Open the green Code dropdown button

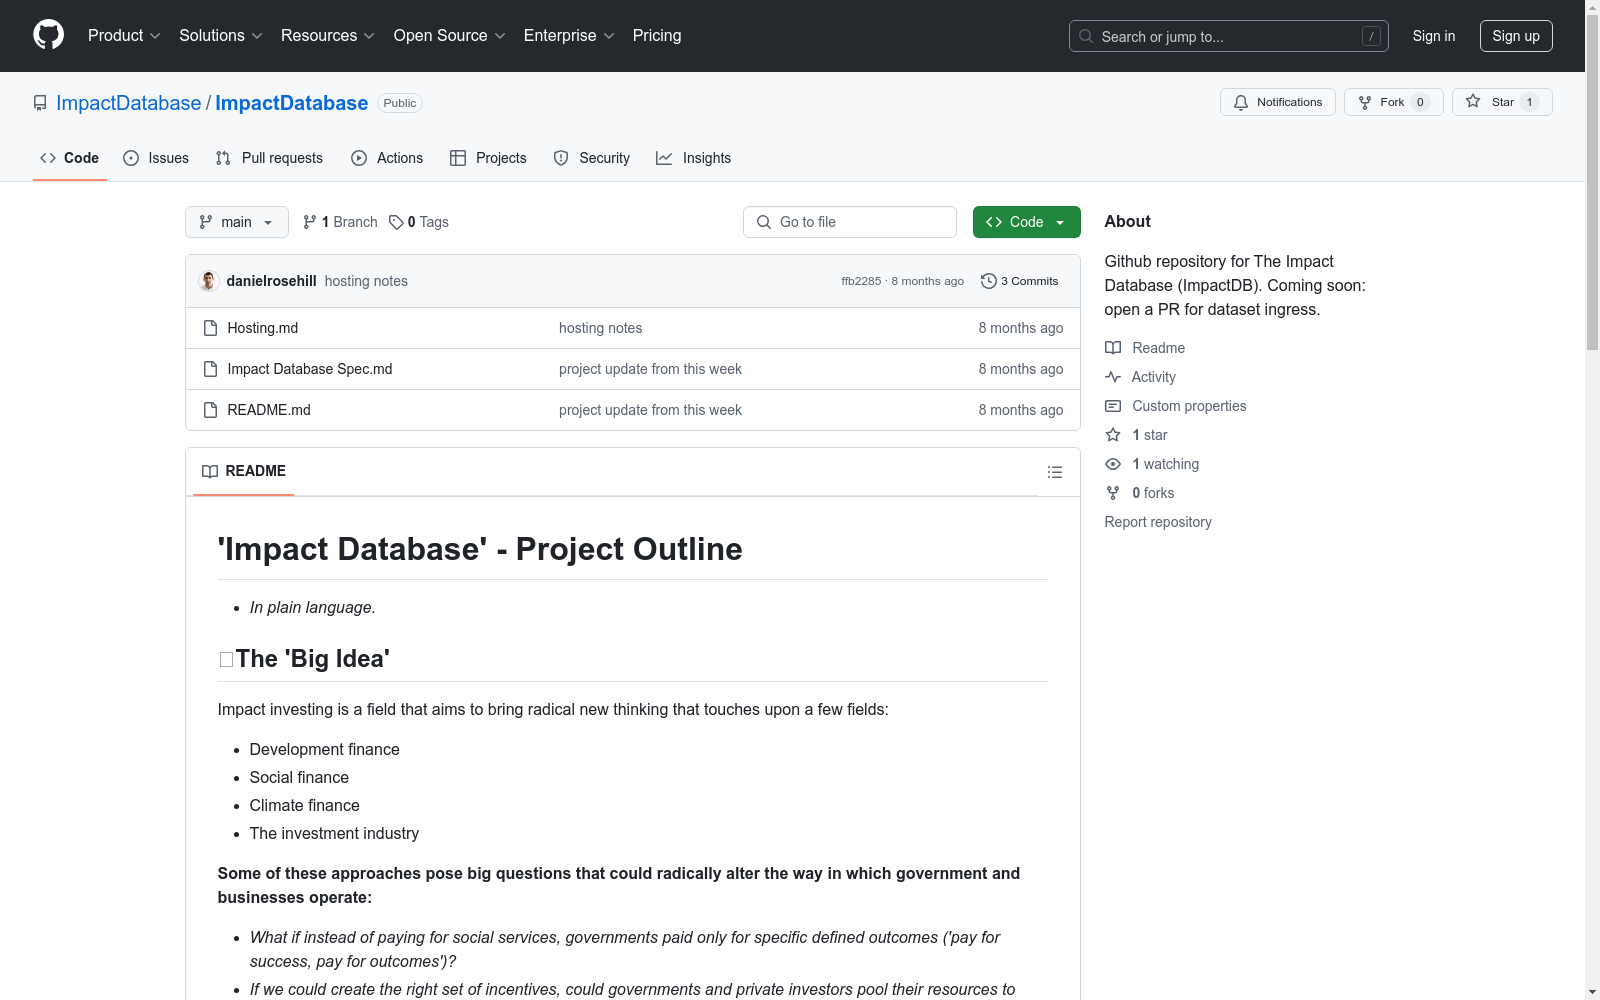[x=1026, y=222]
